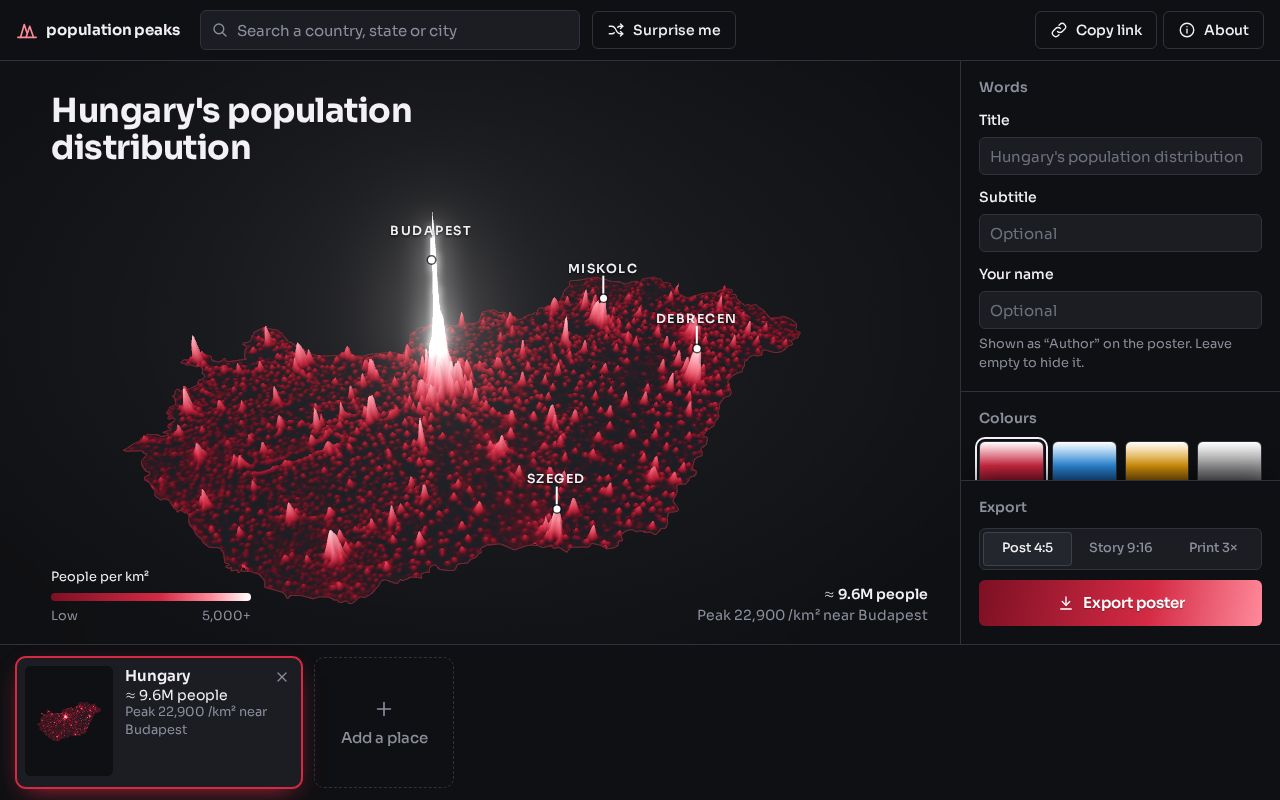Click the Miskolc marker dot on the map

click(603, 298)
